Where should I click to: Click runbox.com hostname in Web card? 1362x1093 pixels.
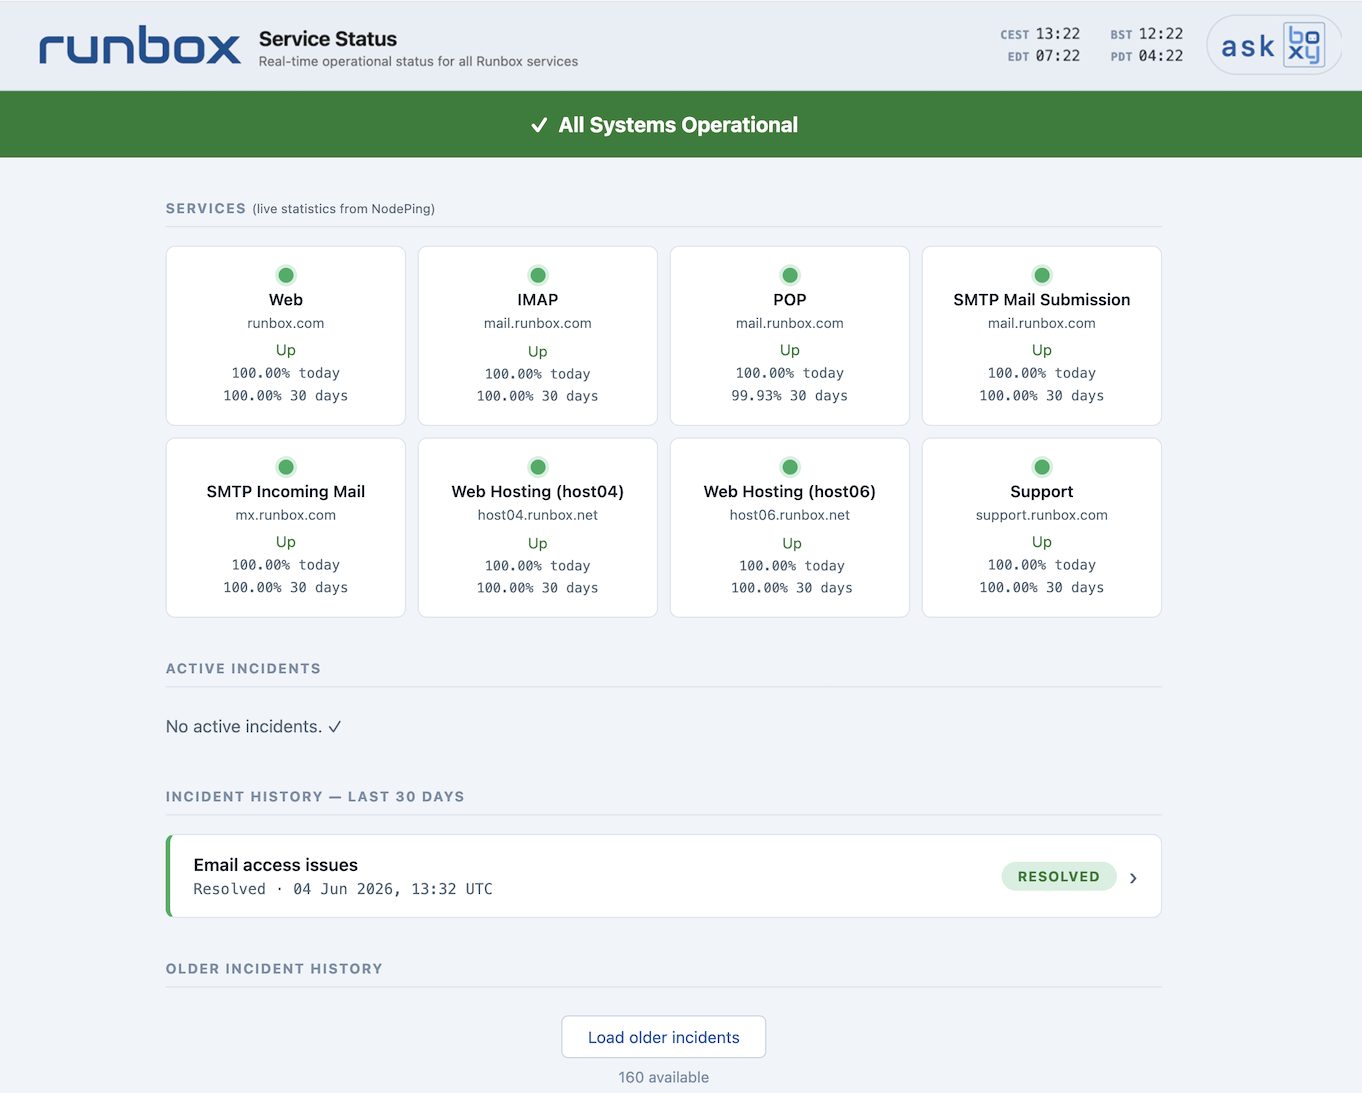click(x=286, y=323)
